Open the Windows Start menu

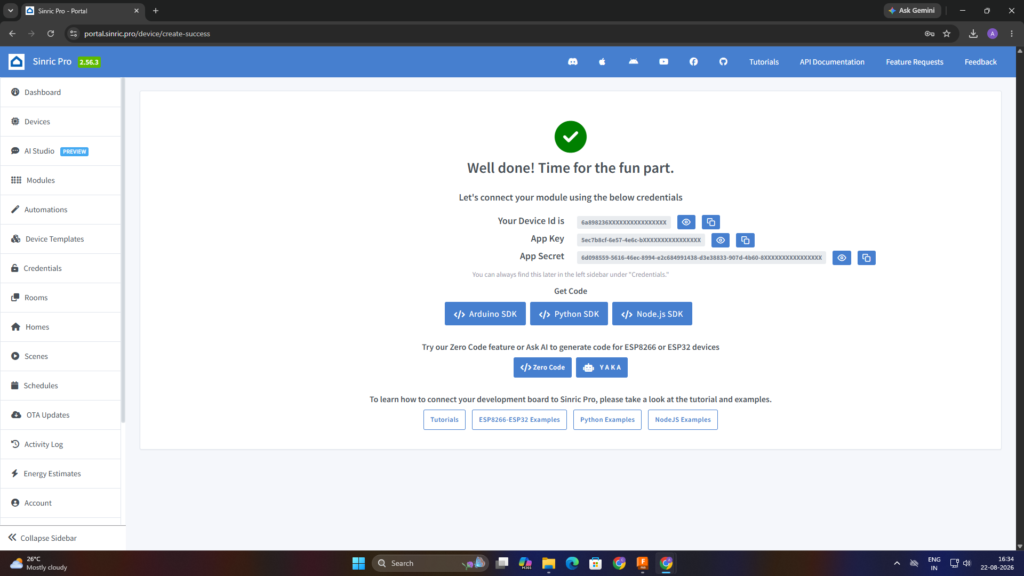[x=359, y=563]
